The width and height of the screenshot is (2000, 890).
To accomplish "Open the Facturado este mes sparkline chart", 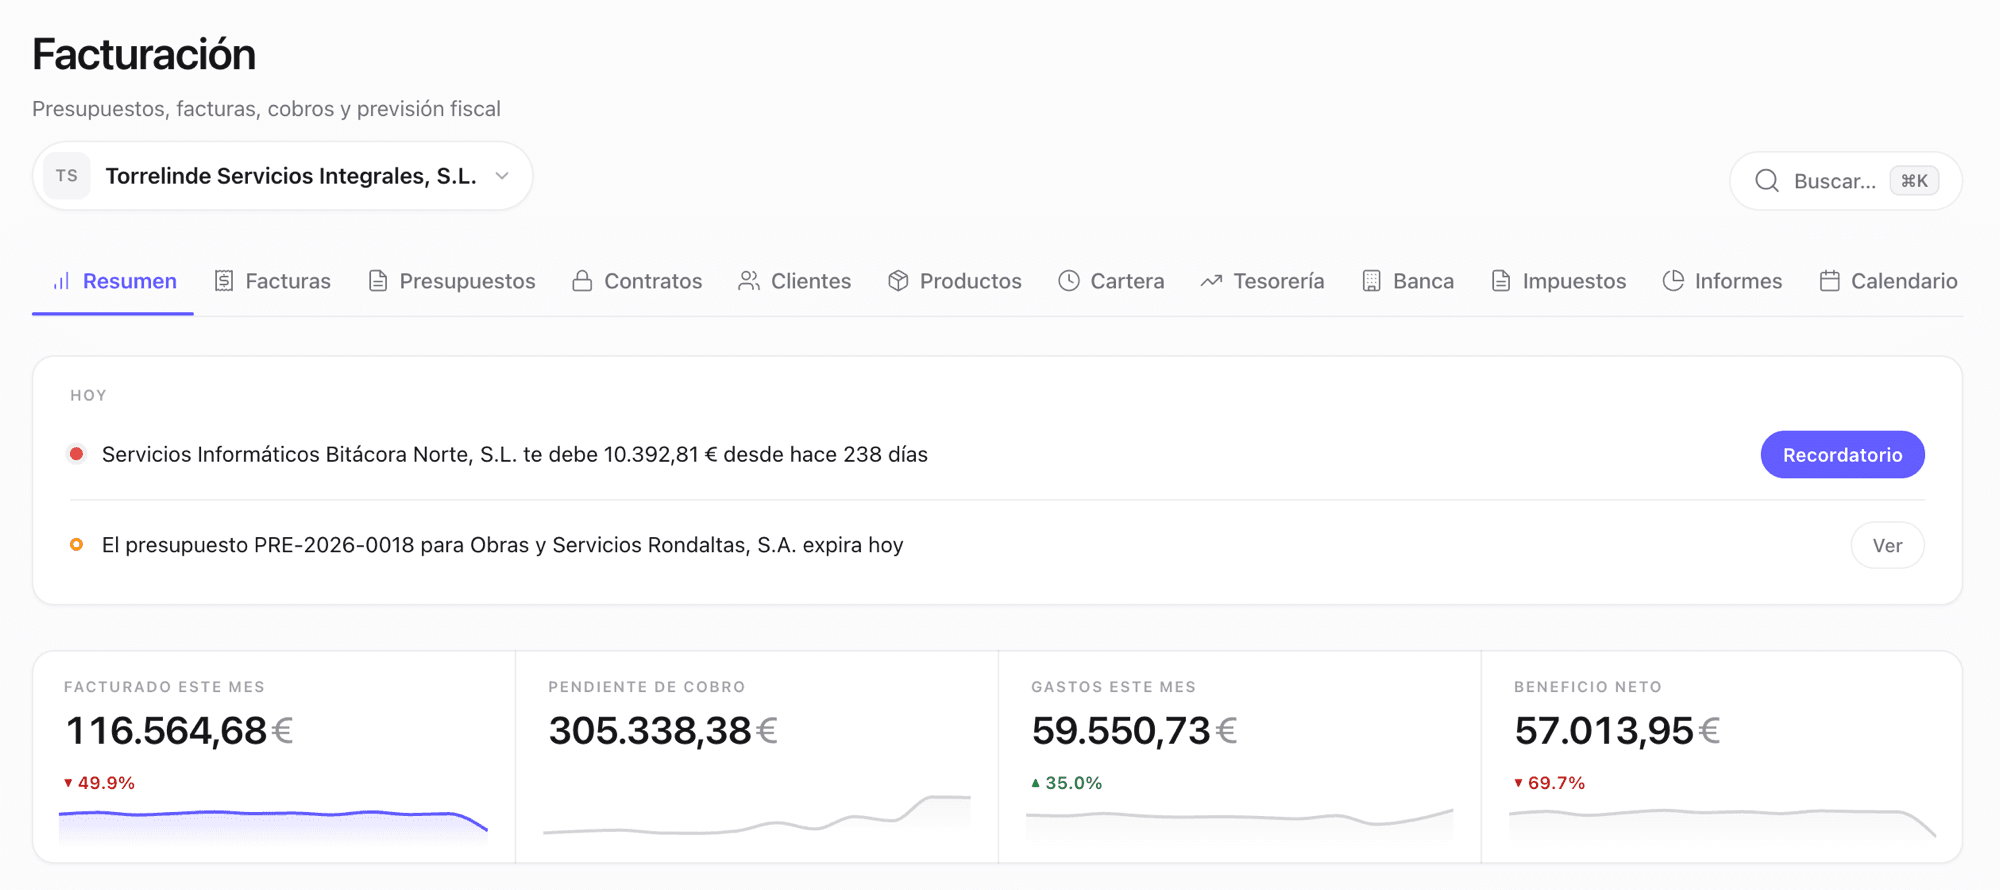I will click(273, 826).
